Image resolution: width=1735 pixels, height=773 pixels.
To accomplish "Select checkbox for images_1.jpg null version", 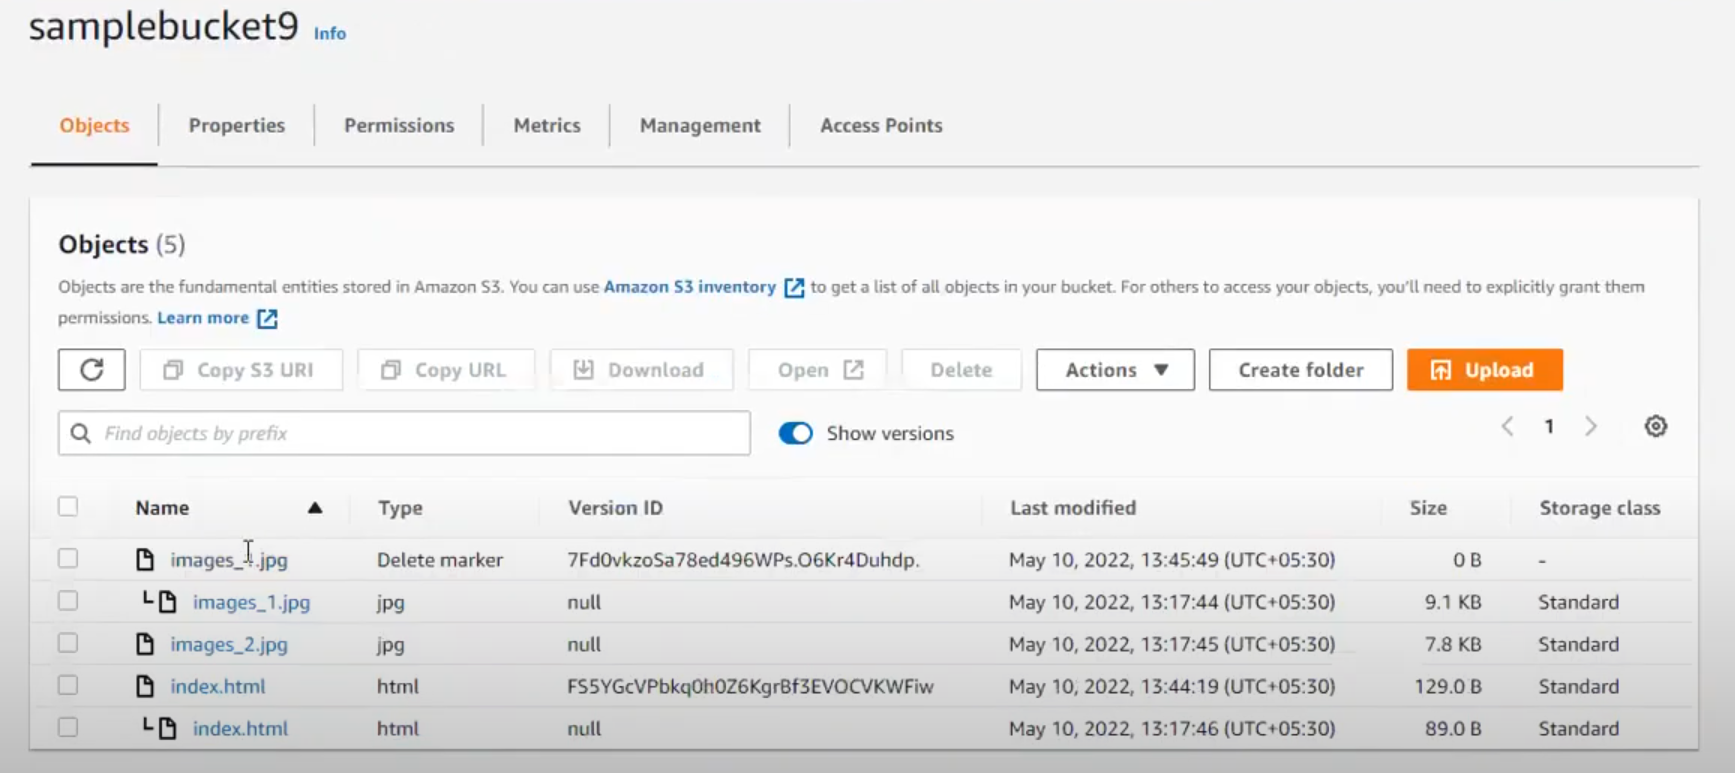I will point(68,600).
